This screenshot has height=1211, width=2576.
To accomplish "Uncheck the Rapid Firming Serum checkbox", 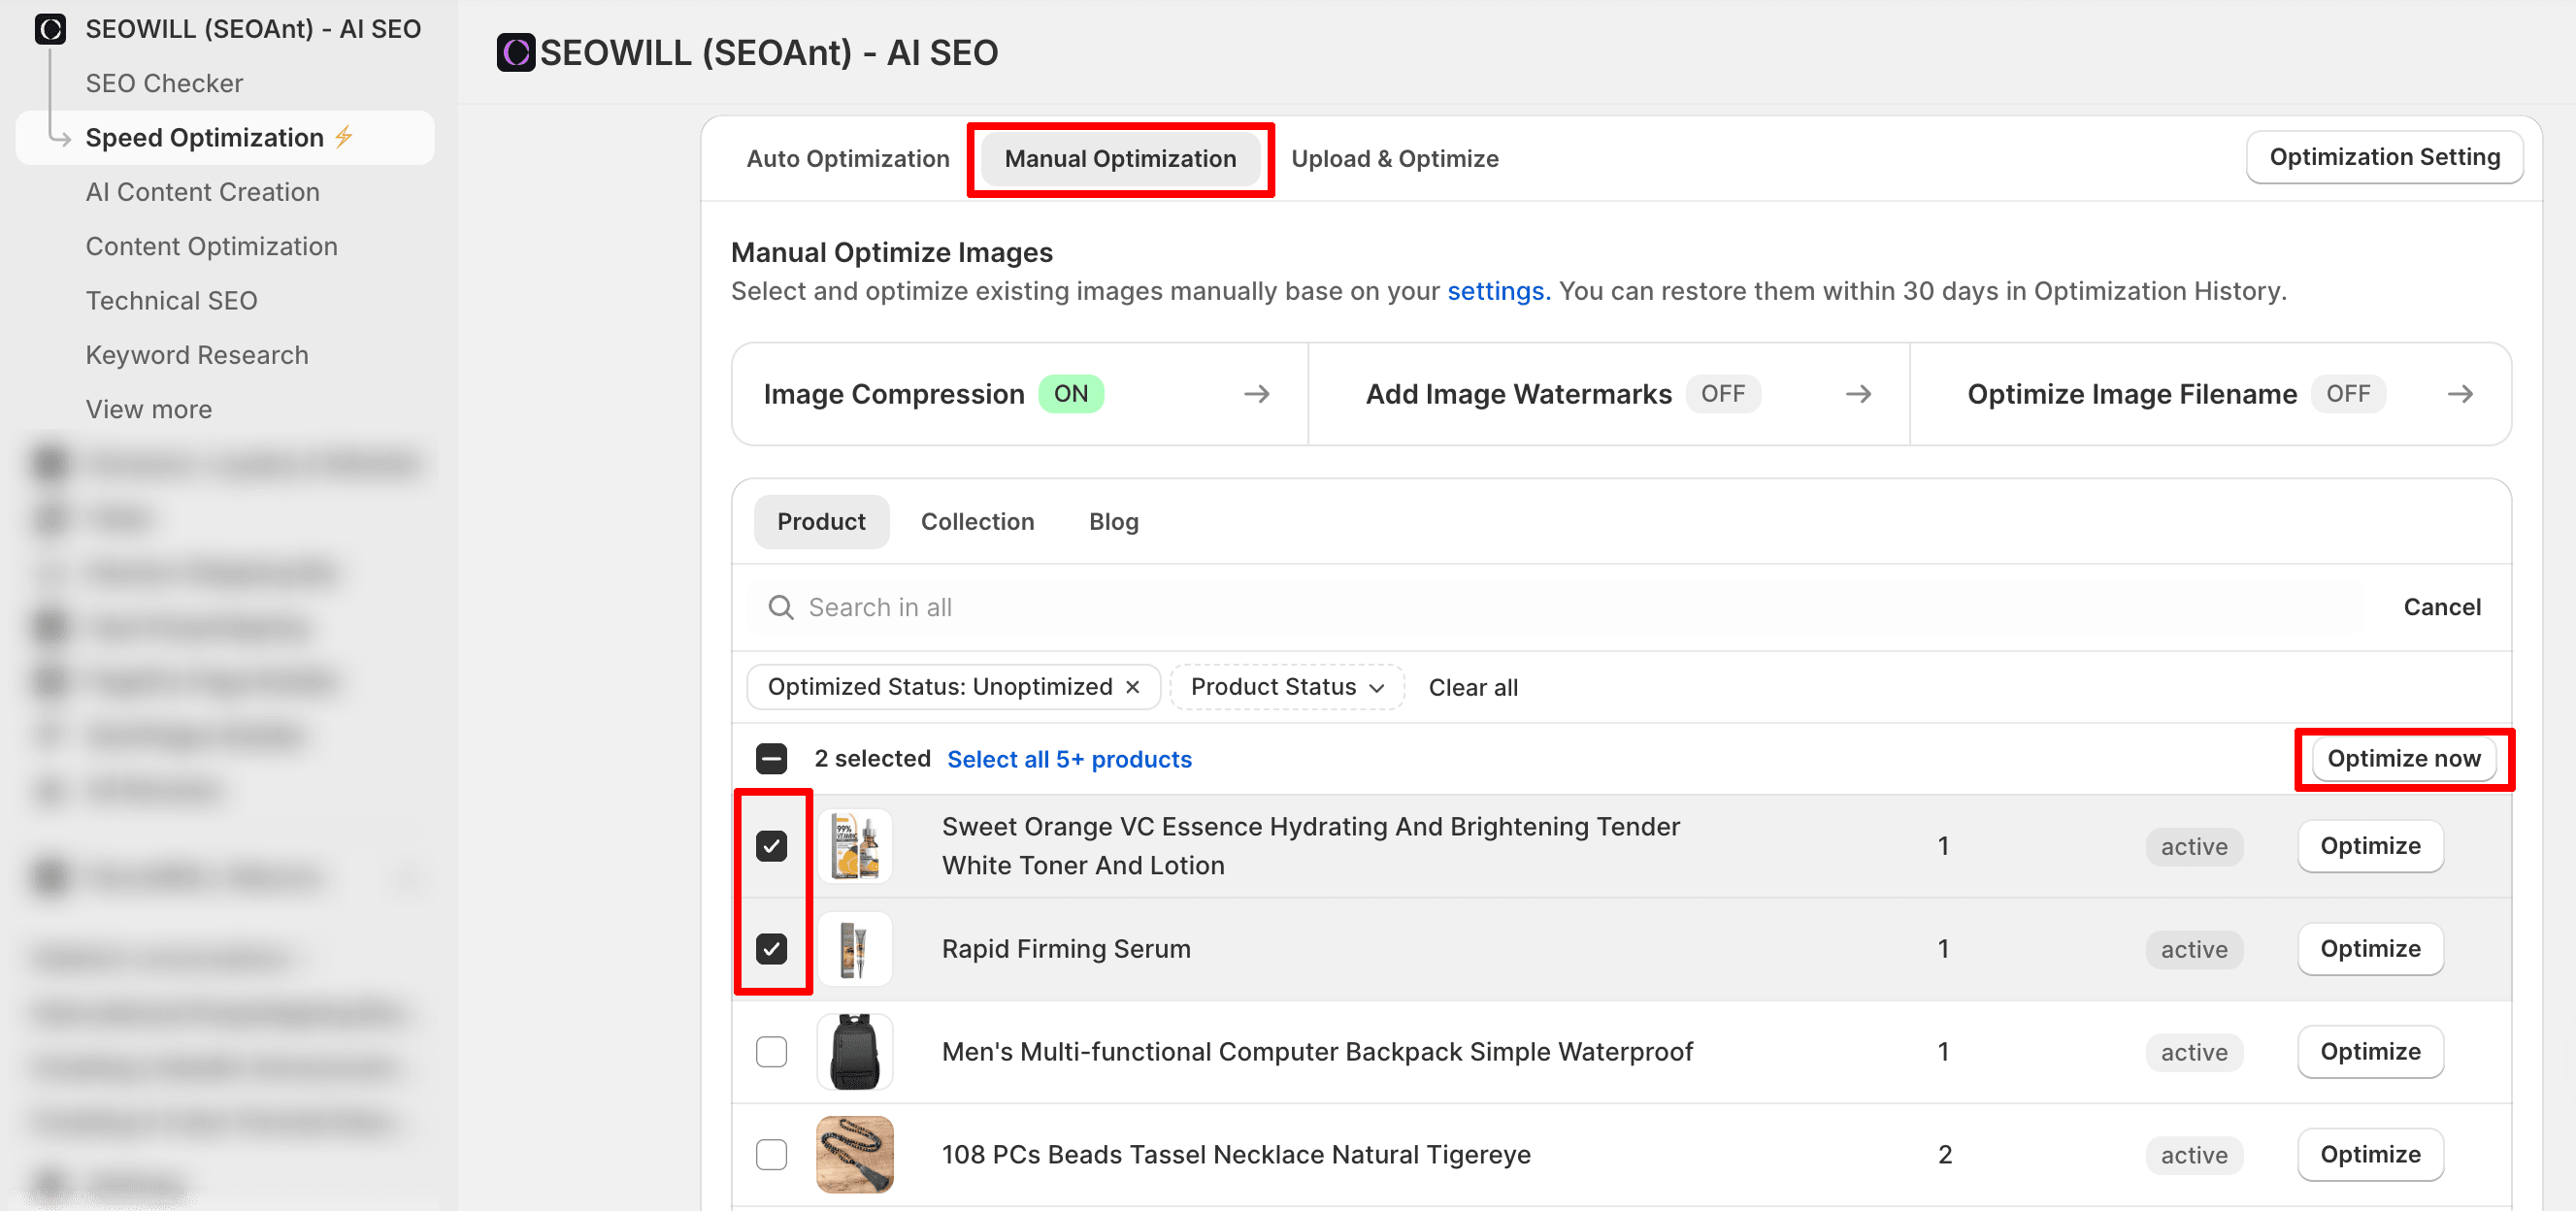I will click(771, 948).
